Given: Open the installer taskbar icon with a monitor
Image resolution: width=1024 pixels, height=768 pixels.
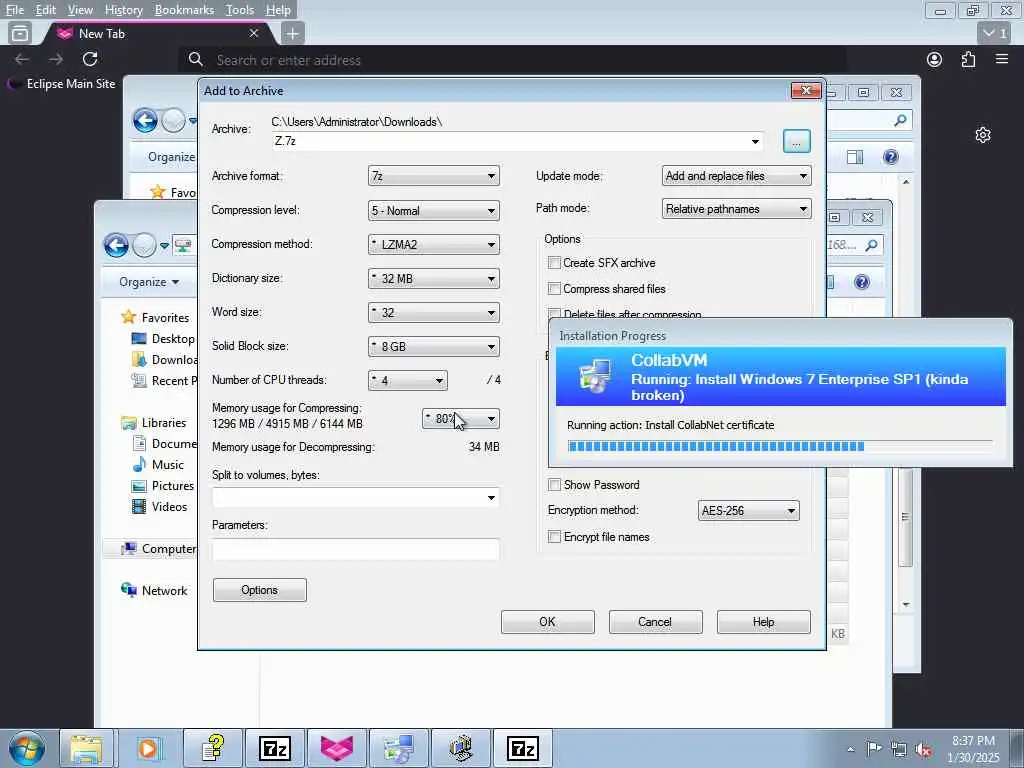Looking at the screenshot, I should tap(398, 748).
